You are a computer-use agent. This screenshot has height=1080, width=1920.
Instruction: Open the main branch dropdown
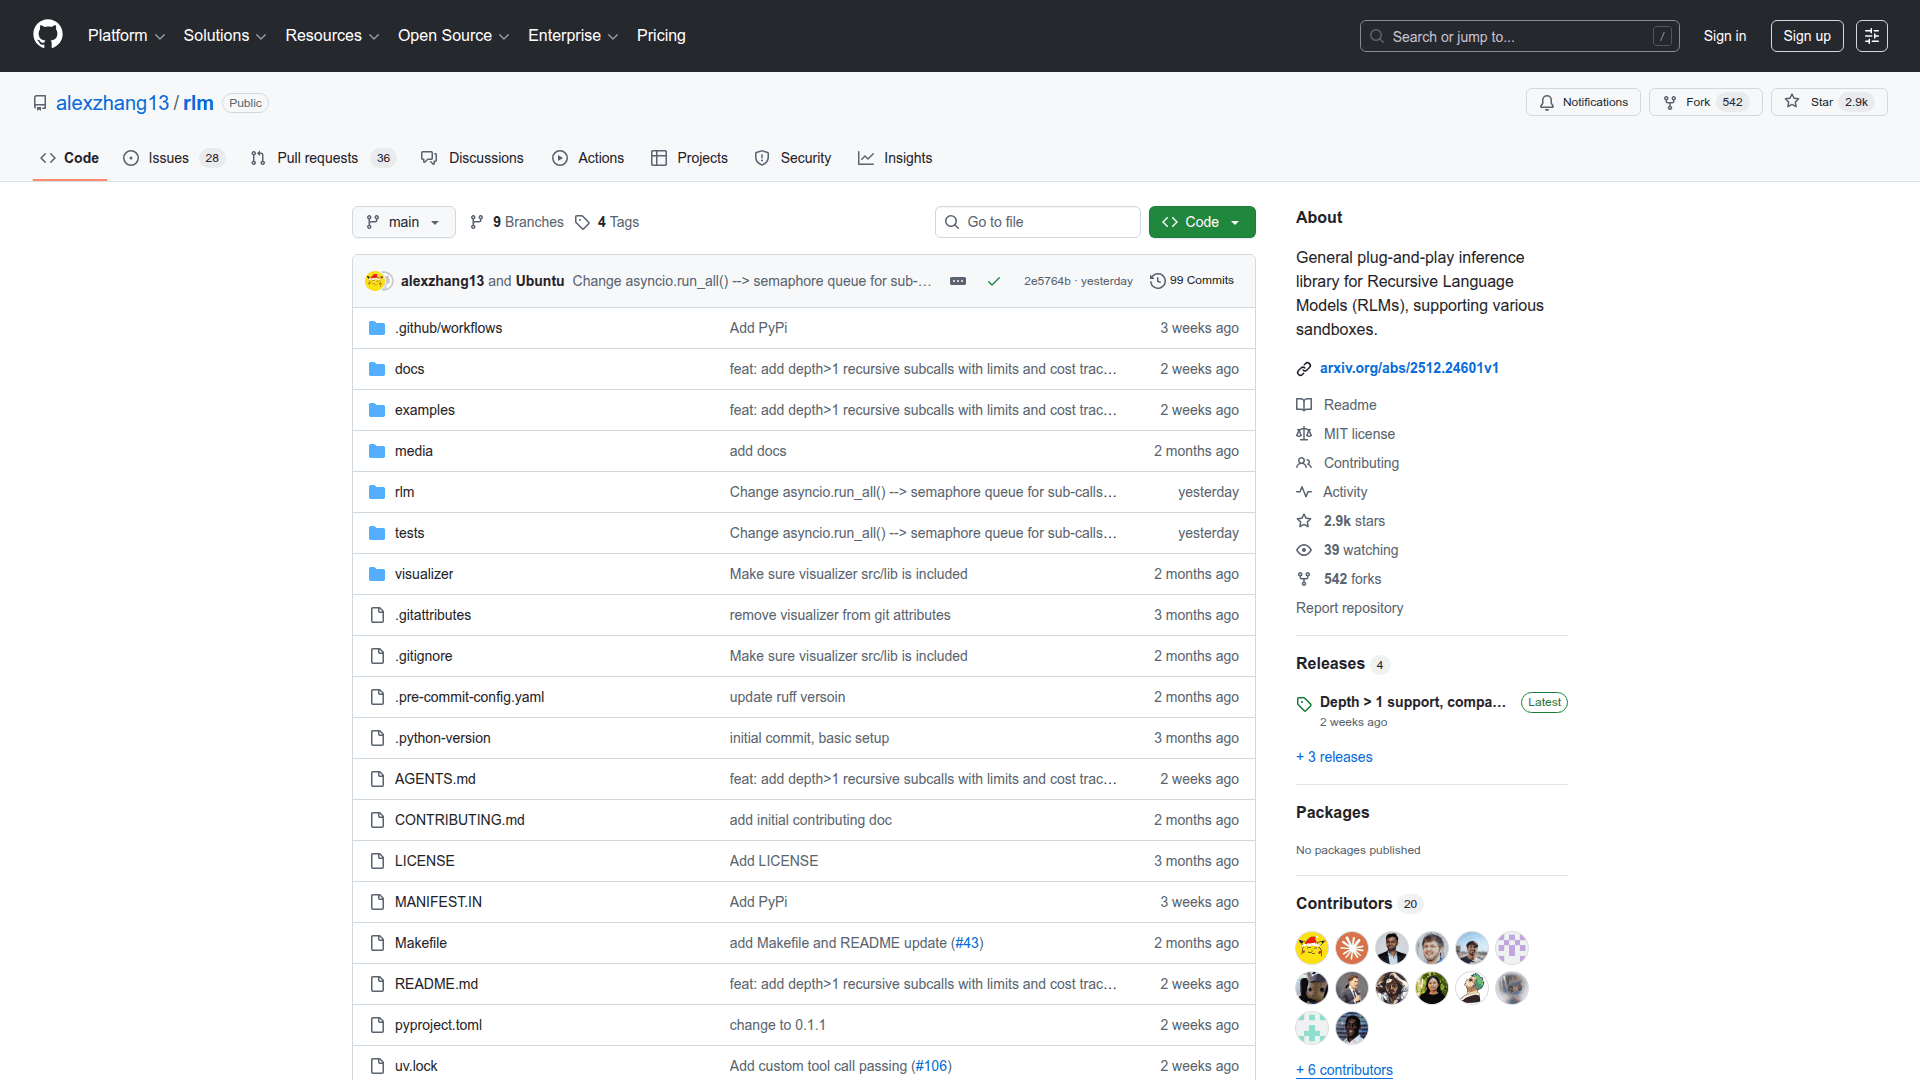click(403, 222)
